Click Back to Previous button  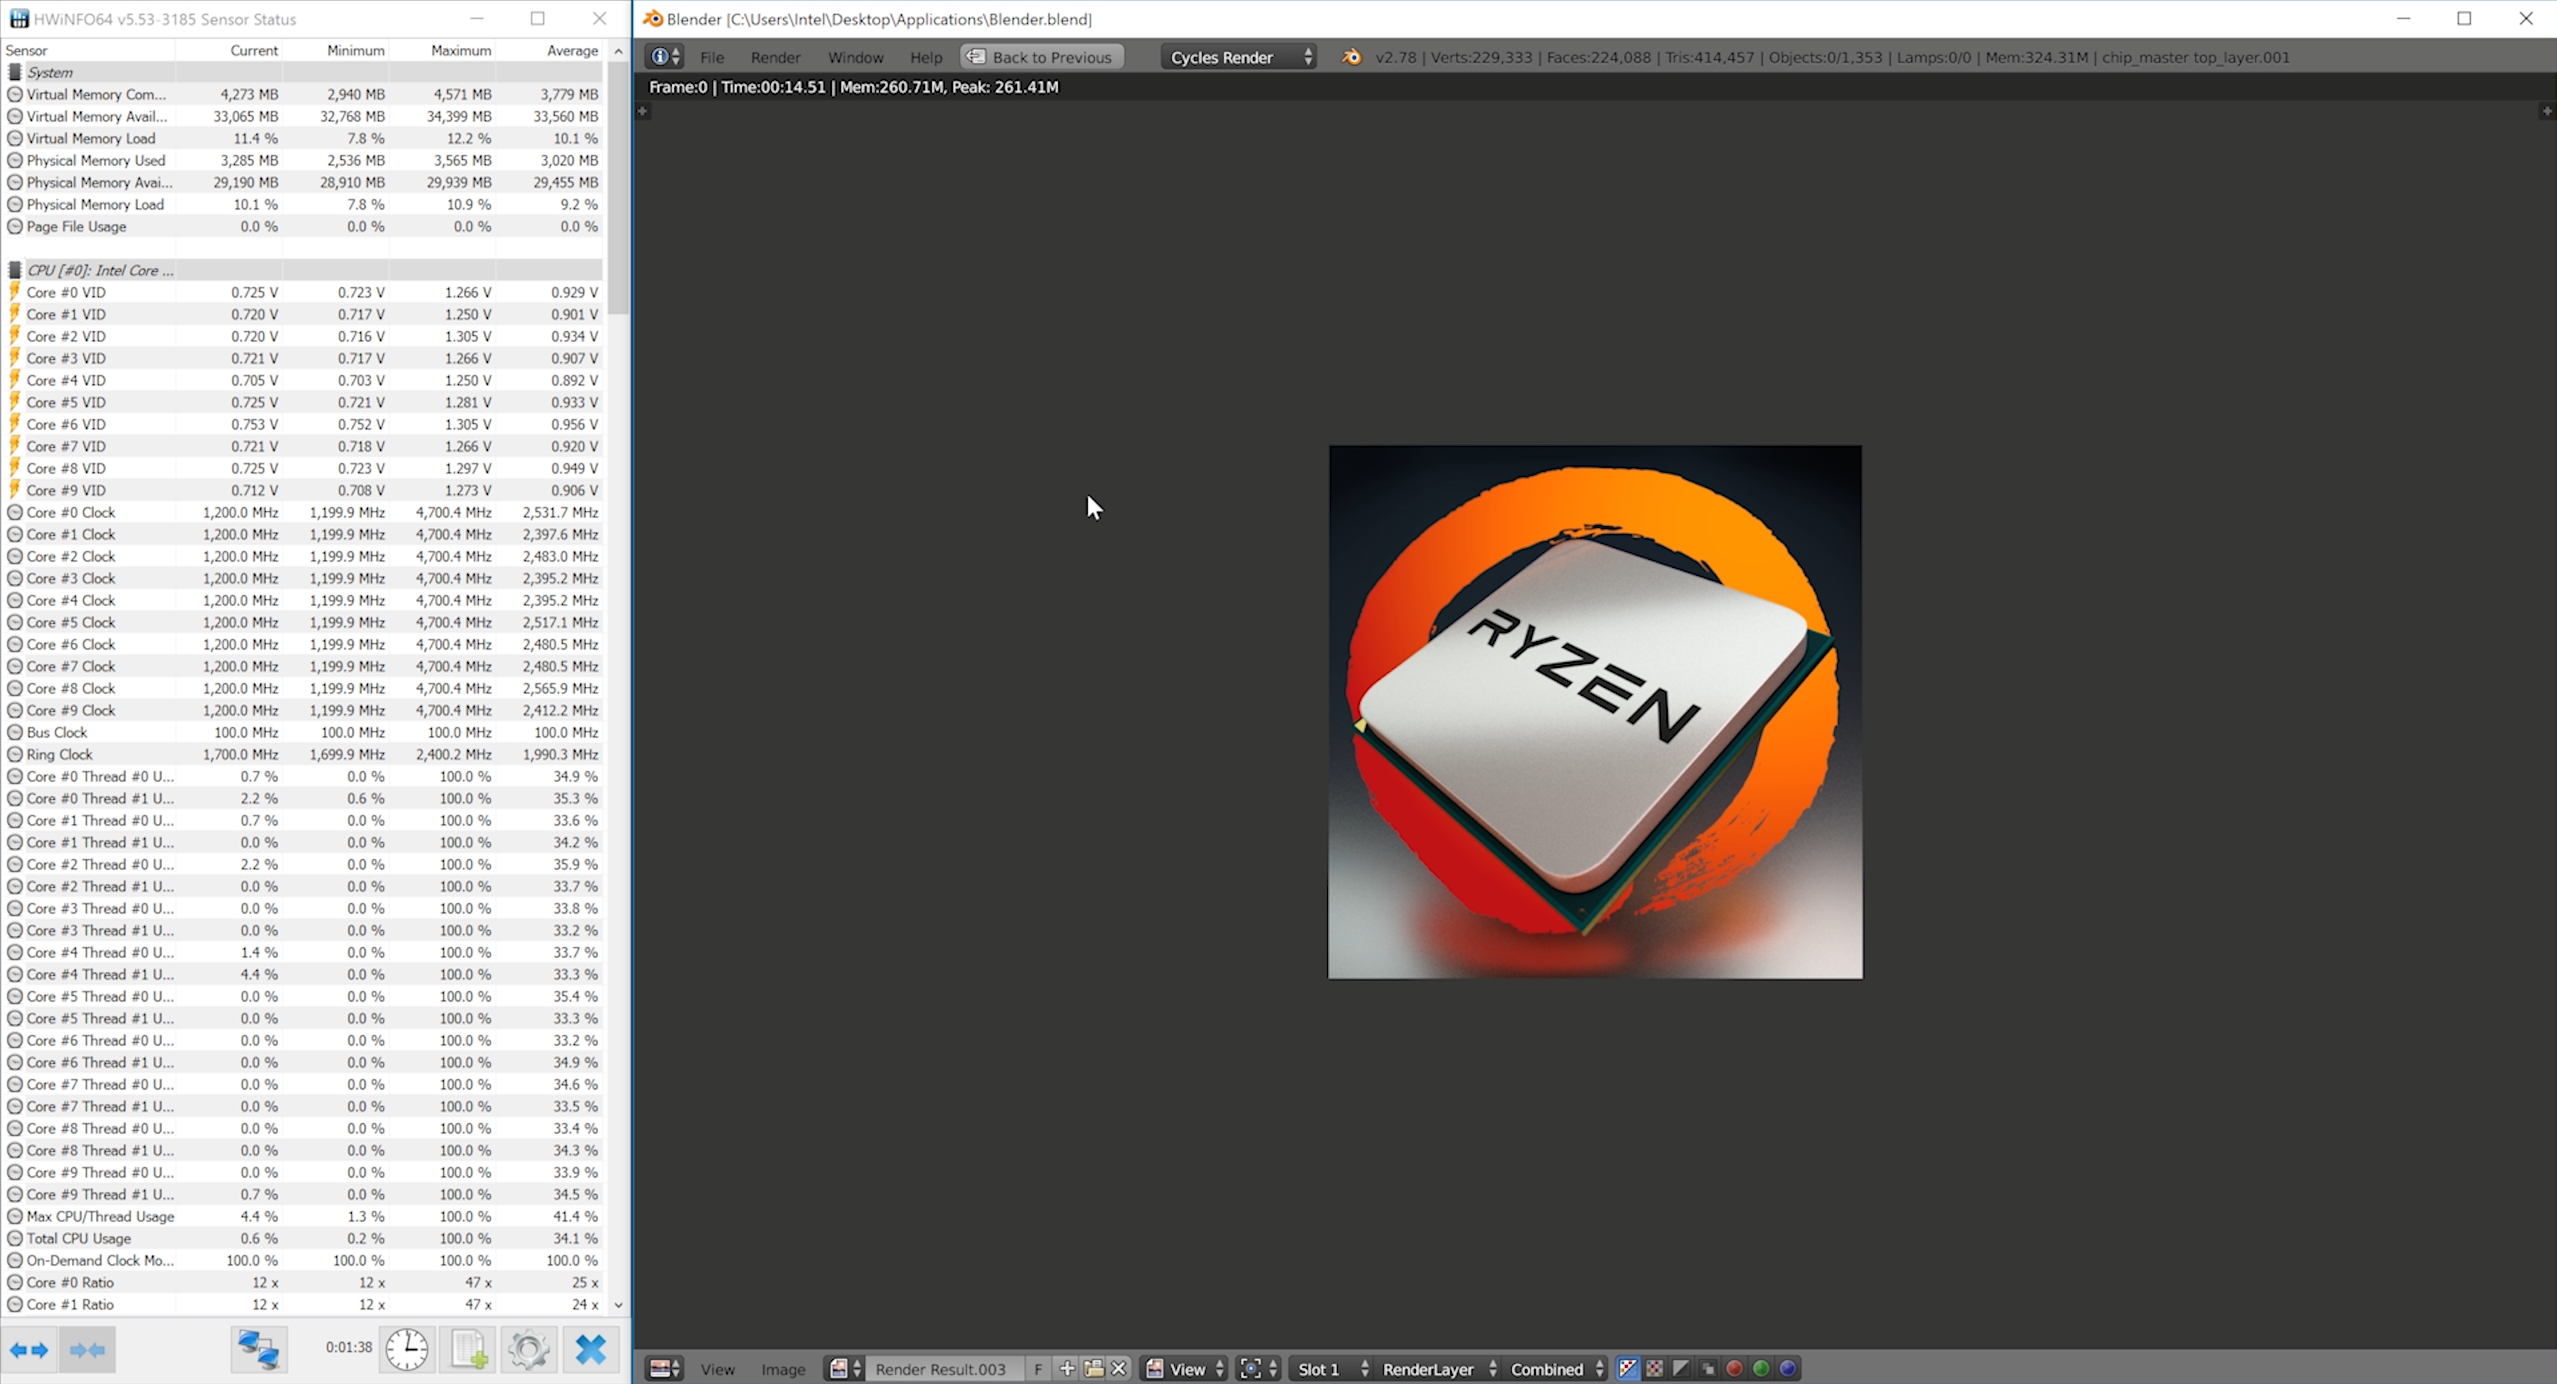click(1041, 57)
